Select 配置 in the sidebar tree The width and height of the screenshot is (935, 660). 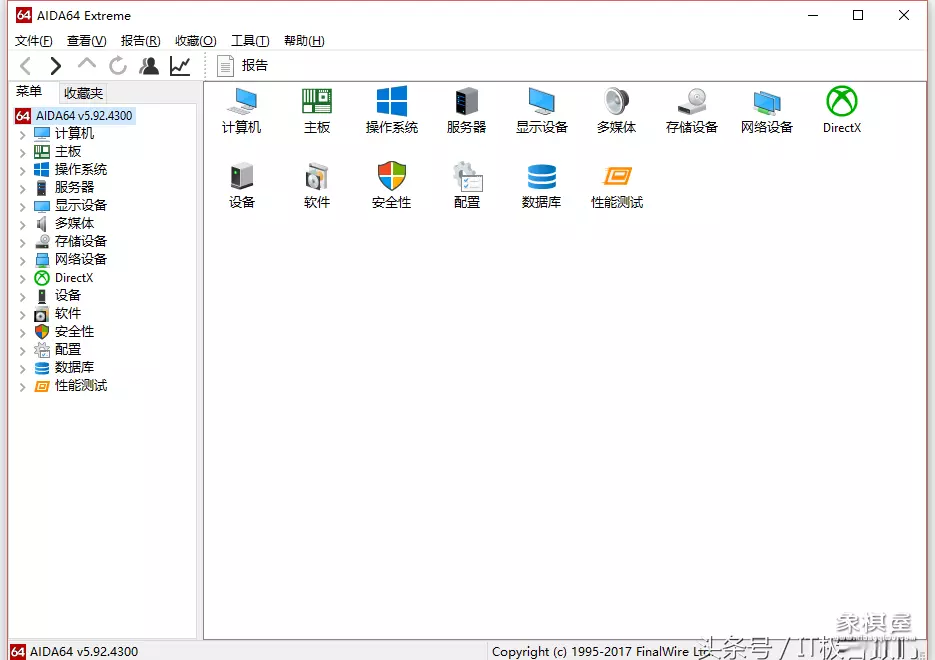click(68, 349)
